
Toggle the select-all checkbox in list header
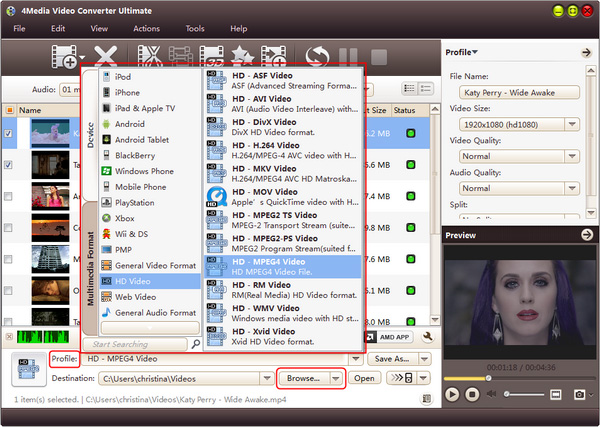(9, 110)
